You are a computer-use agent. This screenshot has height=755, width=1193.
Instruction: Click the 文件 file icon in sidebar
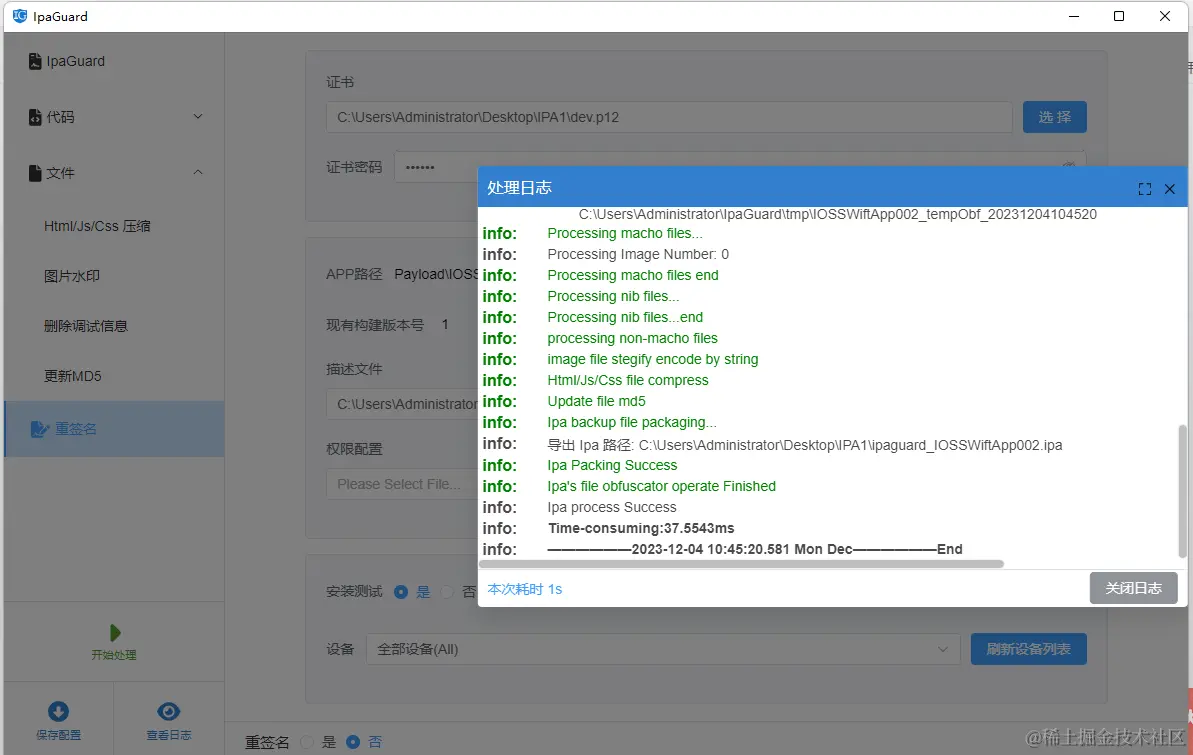point(35,174)
